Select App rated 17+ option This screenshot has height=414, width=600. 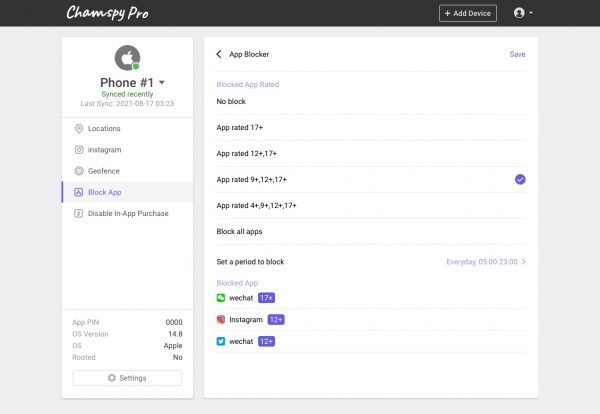(371, 127)
